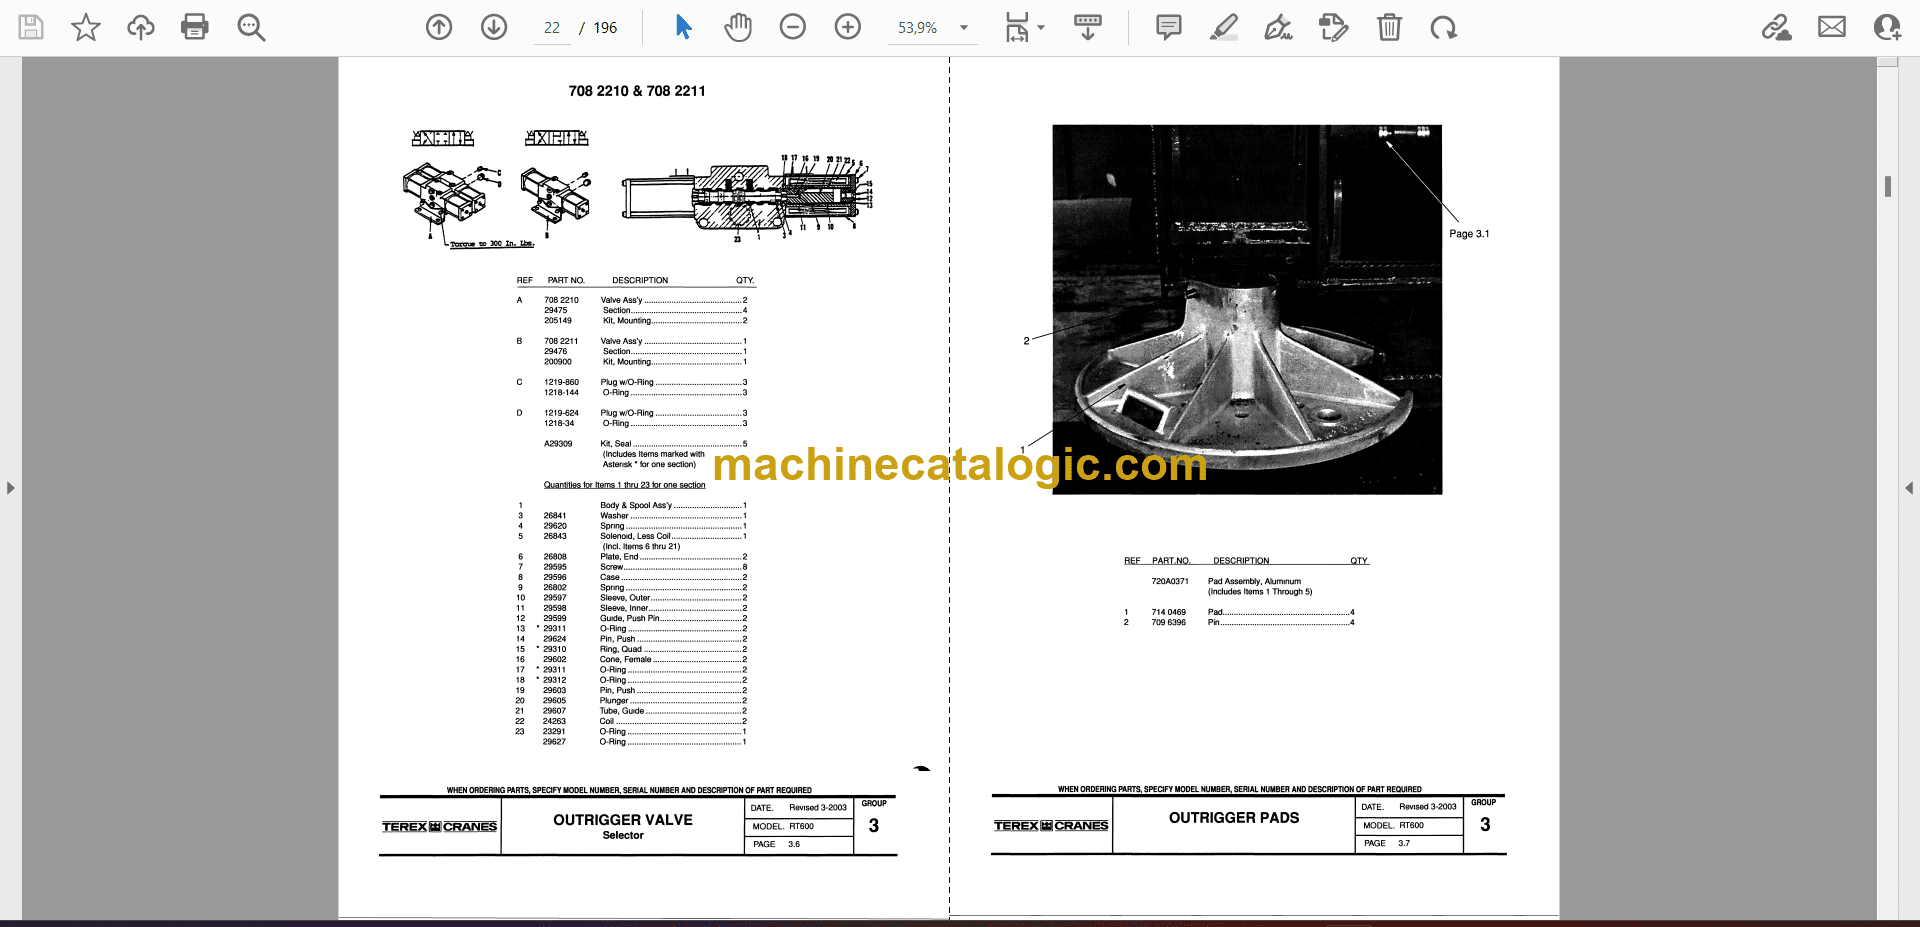Viewport: 1920px width, 927px height.
Task: Click part number '720A0371'
Action: pos(1170,581)
